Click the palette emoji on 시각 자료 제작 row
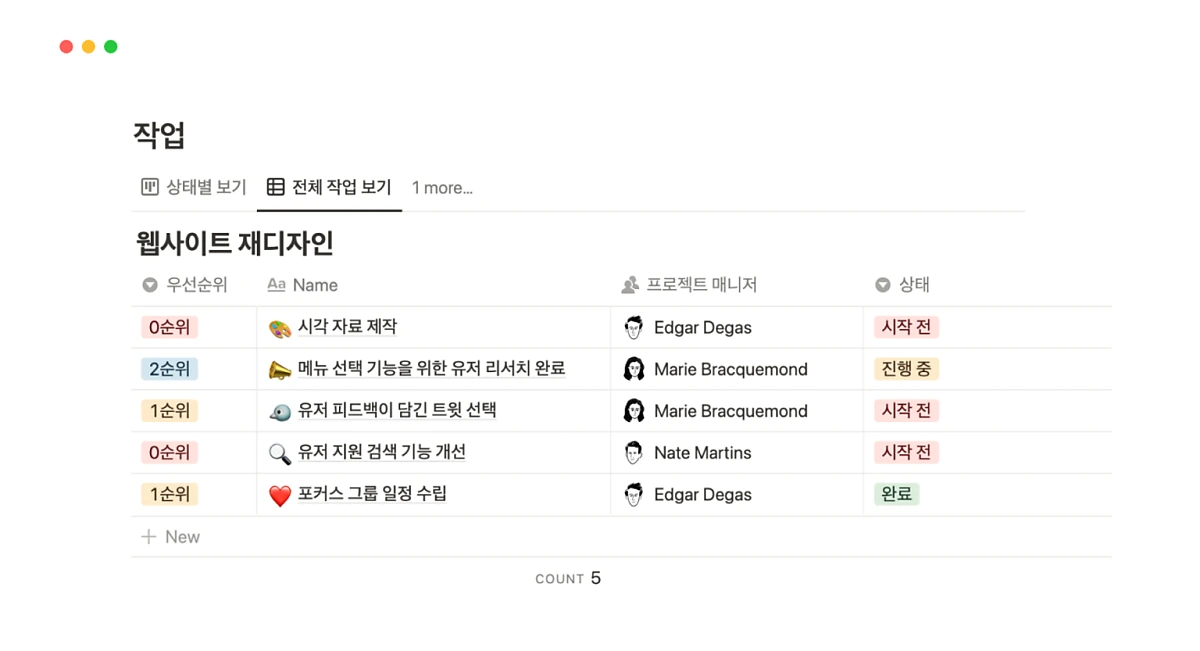The height and width of the screenshot is (651, 1200). 280,327
